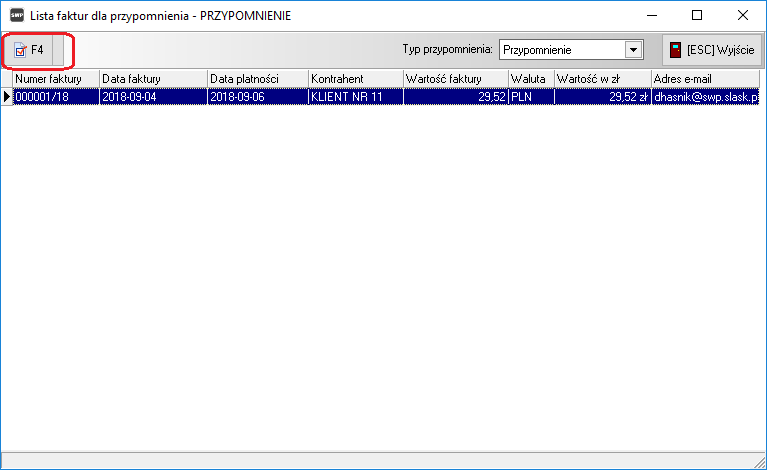Click the Data płatności column header

[x=257, y=79]
